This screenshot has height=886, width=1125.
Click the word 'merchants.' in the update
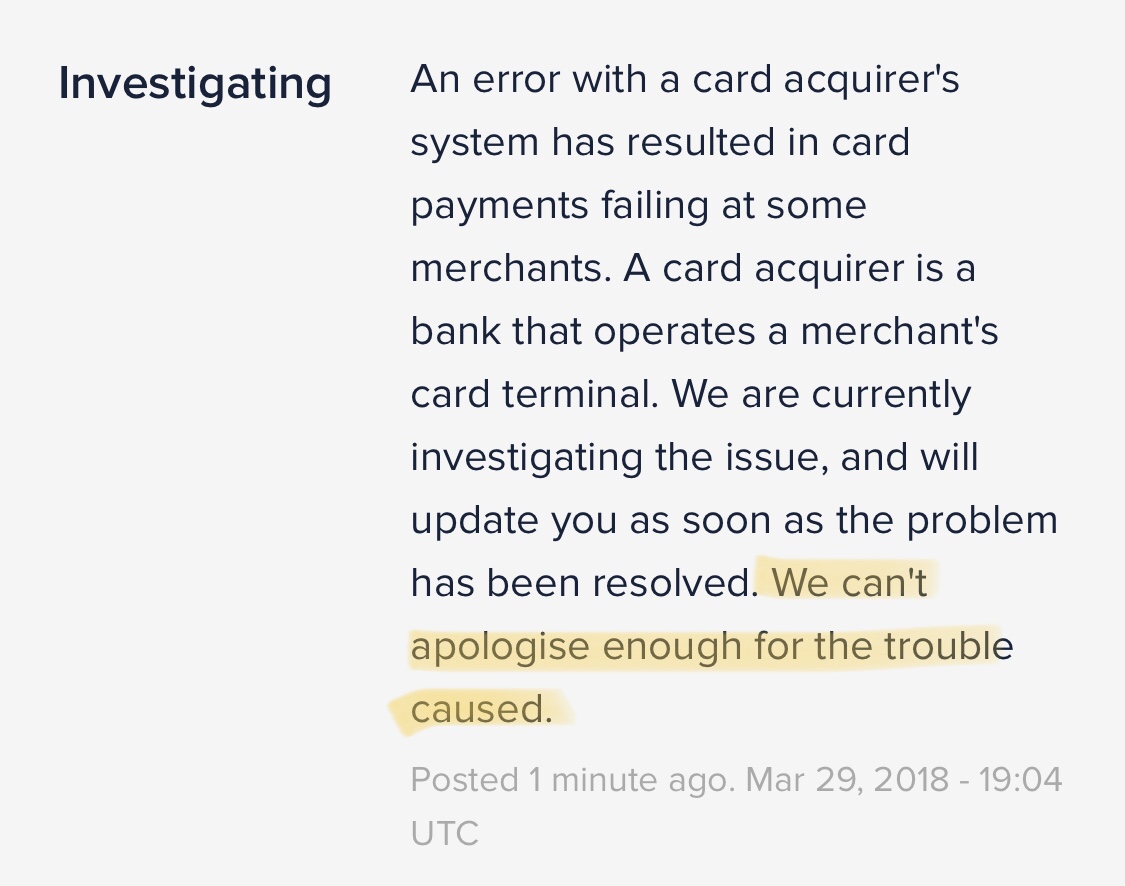pos(511,269)
